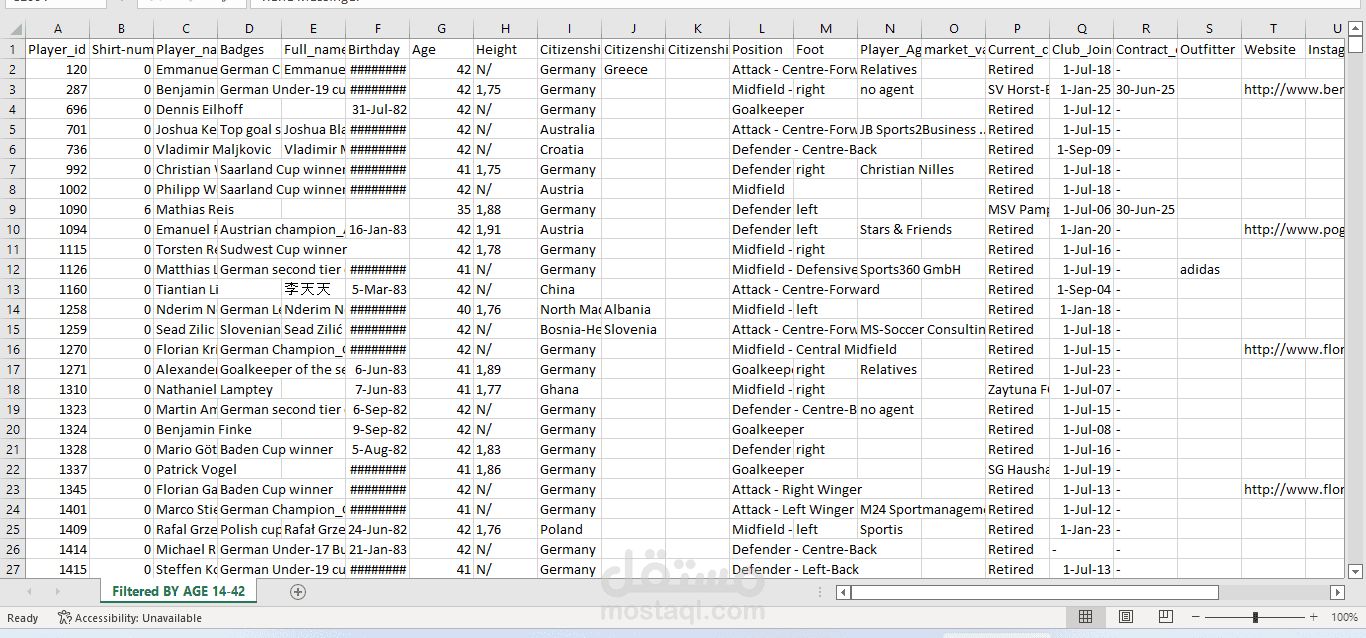
Task: Select the 'Slovenia' second citizenship cell
Action: pos(634,329)
